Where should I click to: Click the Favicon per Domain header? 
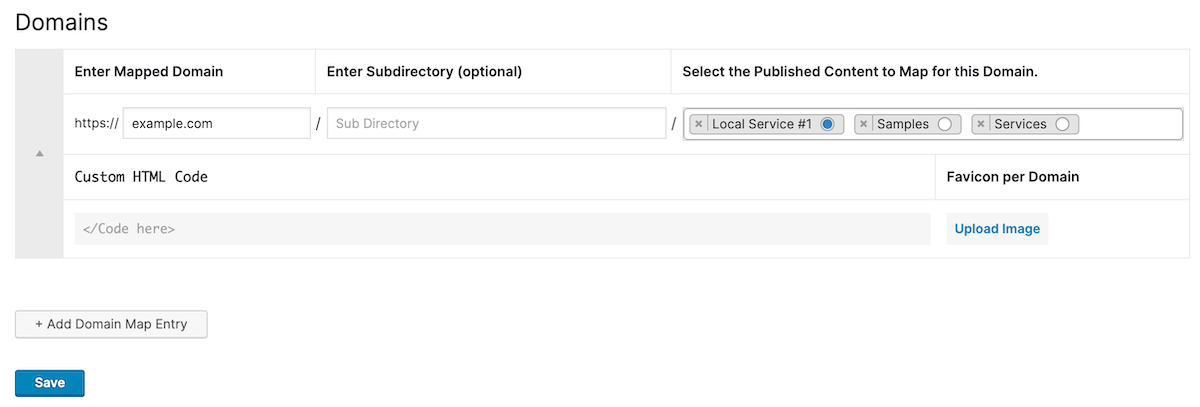pos(1013,177)
